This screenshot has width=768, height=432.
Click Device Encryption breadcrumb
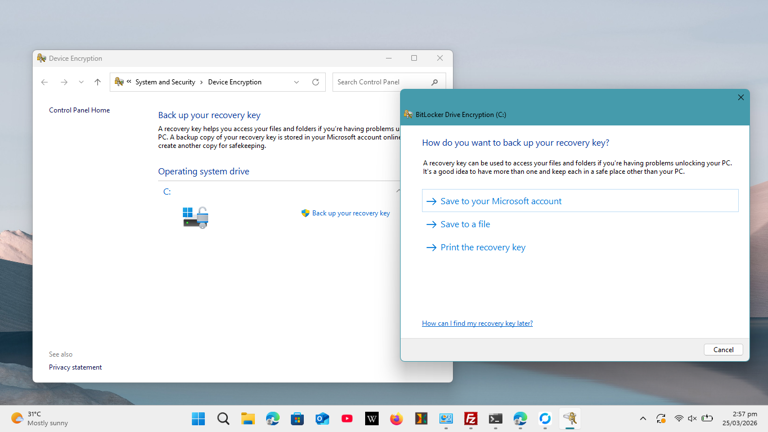pyautogui.click(x=235, y=82)
